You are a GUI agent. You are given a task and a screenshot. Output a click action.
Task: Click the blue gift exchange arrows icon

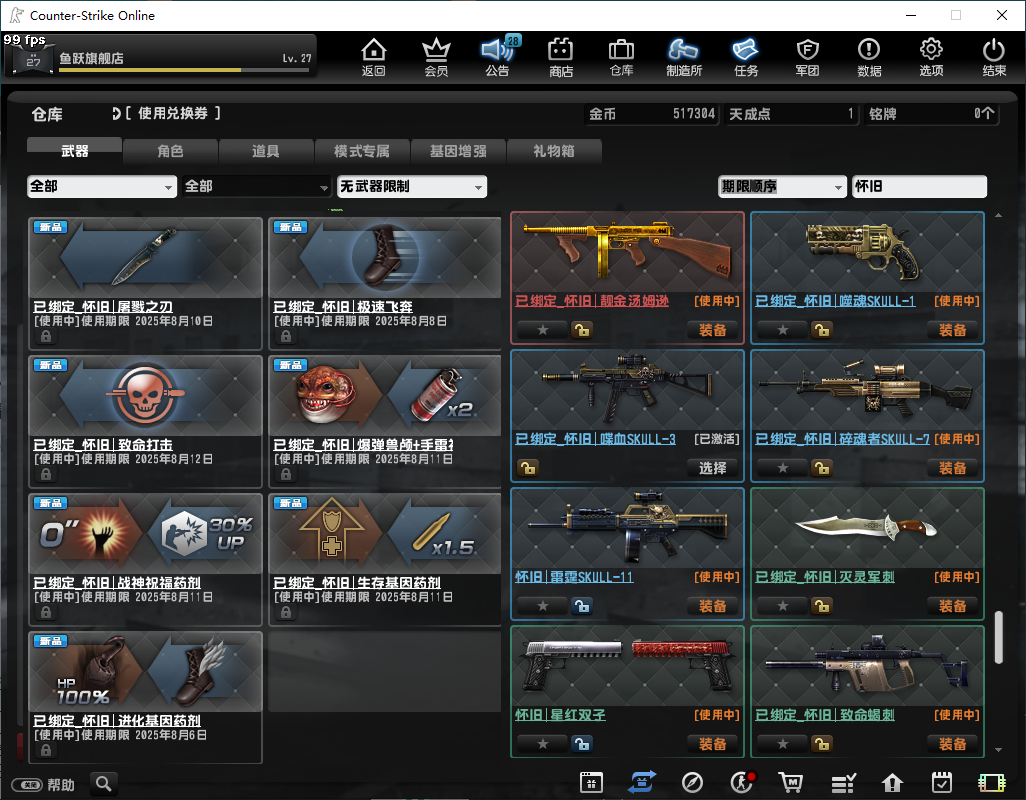(x=642, y=782)
